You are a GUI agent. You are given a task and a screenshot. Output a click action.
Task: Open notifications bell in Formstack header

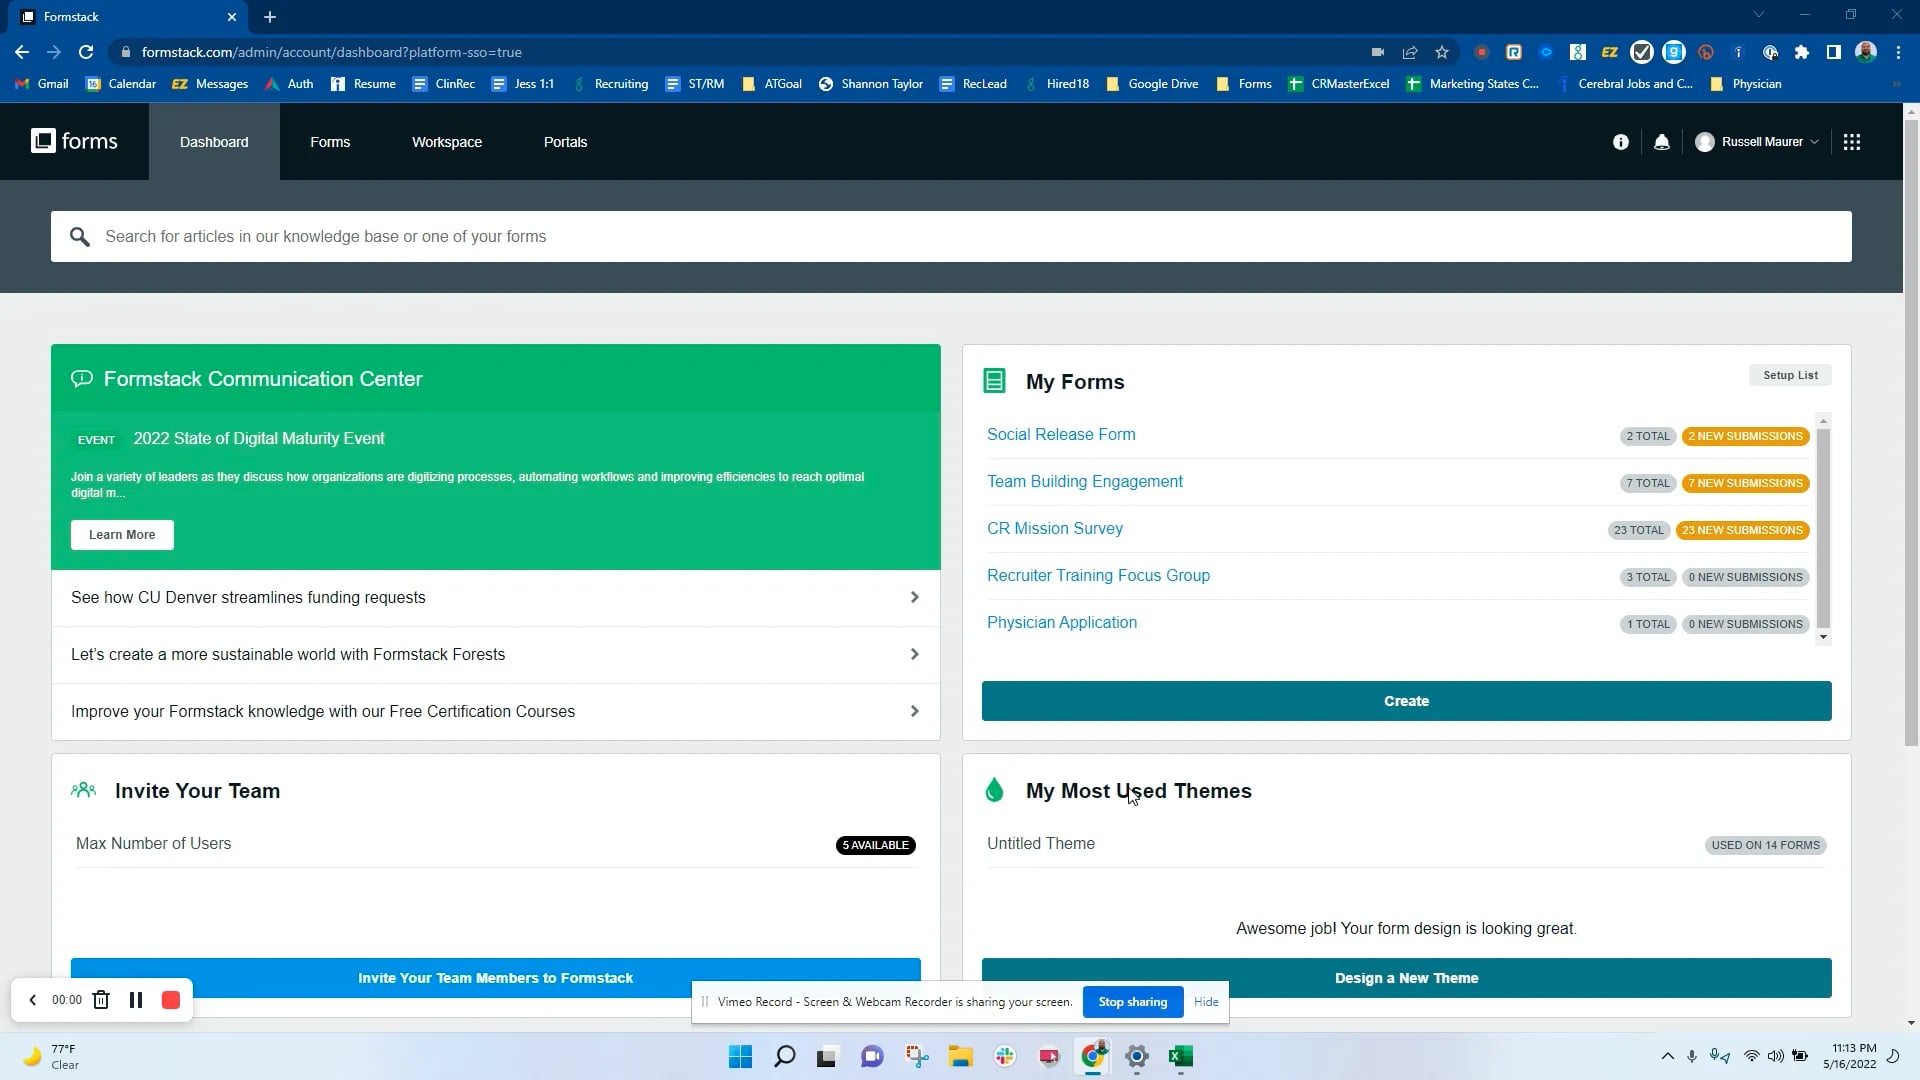pyautogui.click(x=1661, y=141)
